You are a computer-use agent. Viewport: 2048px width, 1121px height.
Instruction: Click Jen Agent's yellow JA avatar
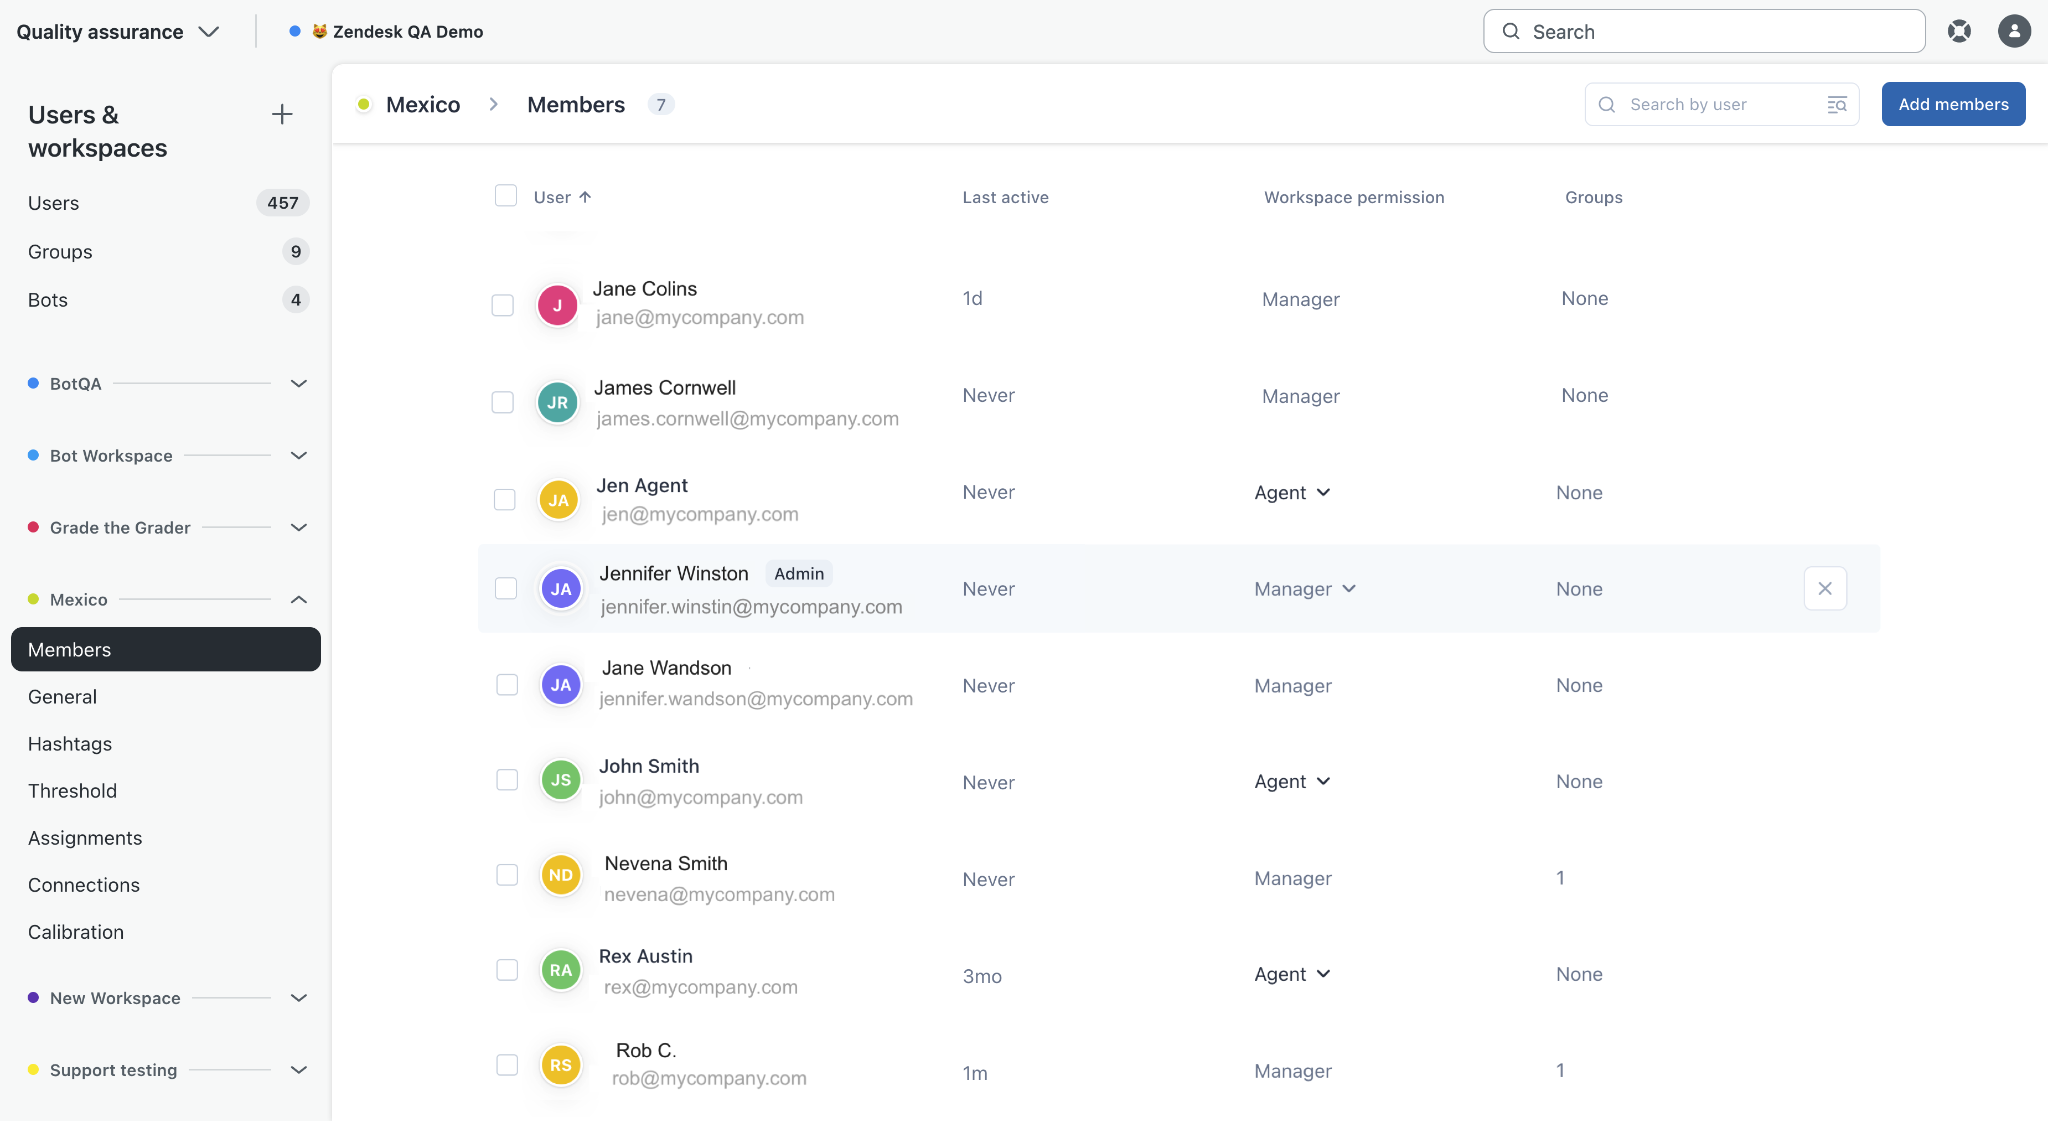tap(558, 500)
